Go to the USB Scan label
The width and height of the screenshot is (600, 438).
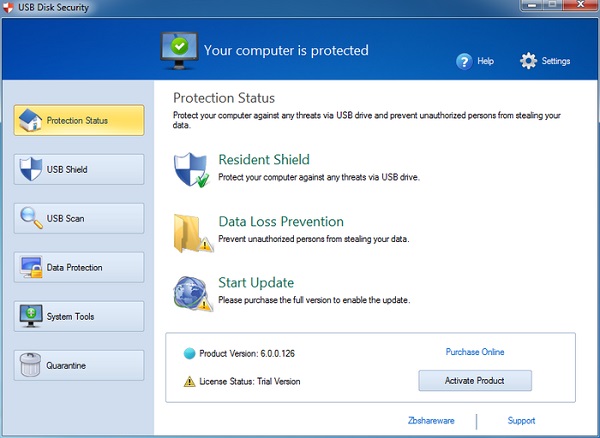65,218
